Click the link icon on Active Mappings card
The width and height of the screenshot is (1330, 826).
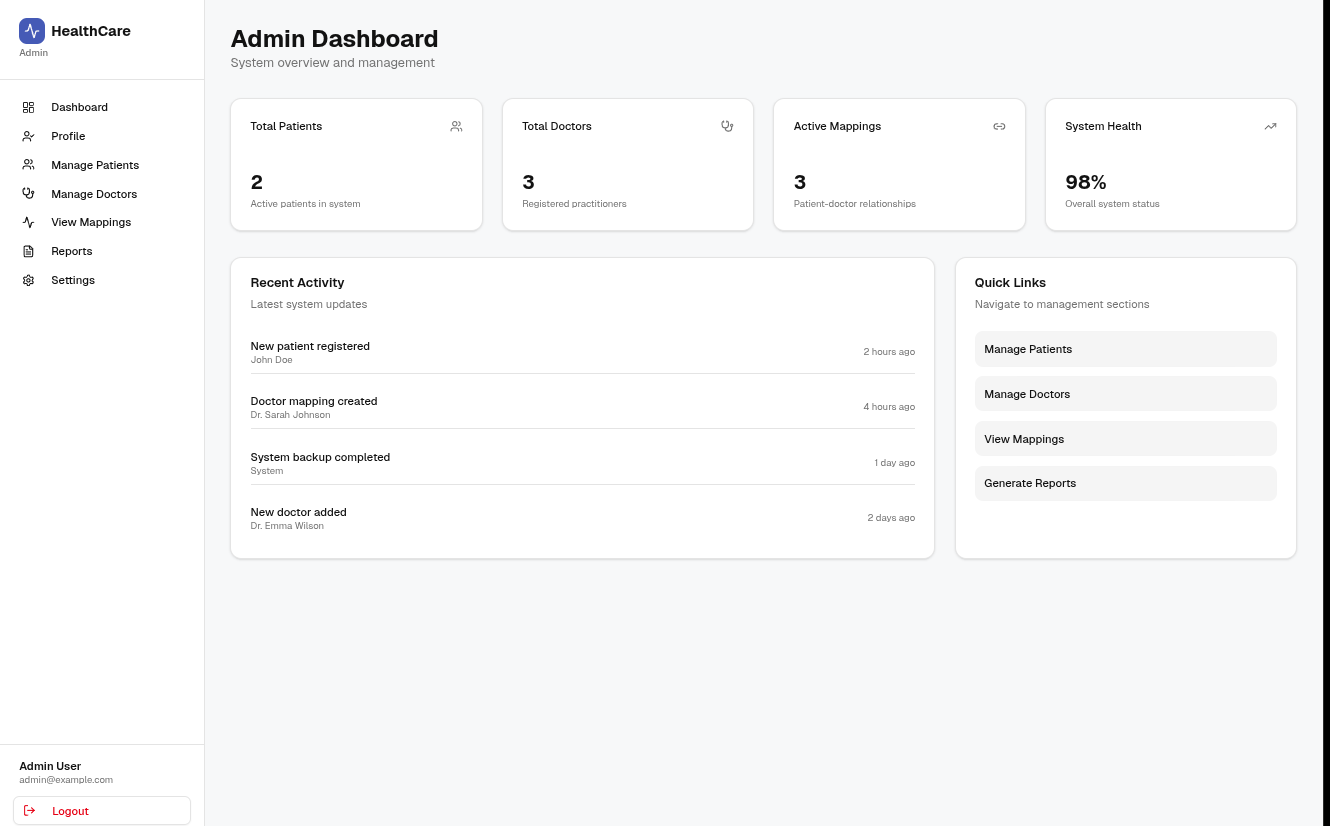[x=999, y=126]
